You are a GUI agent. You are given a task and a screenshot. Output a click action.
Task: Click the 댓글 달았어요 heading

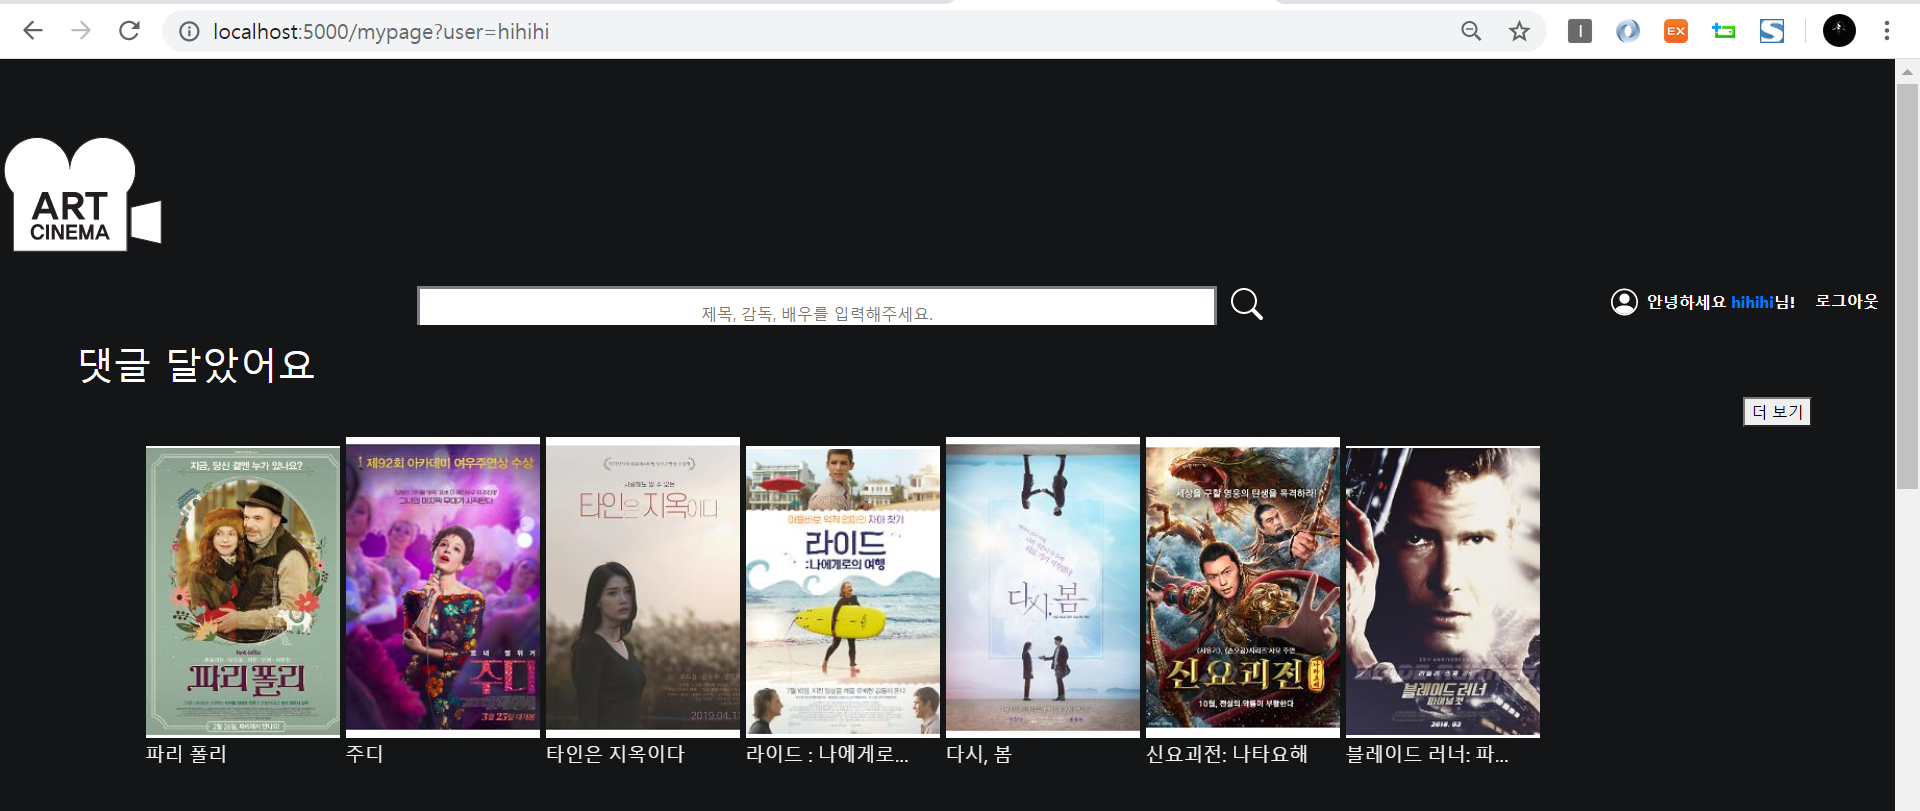pyautogui.click(x=197, y=365)
